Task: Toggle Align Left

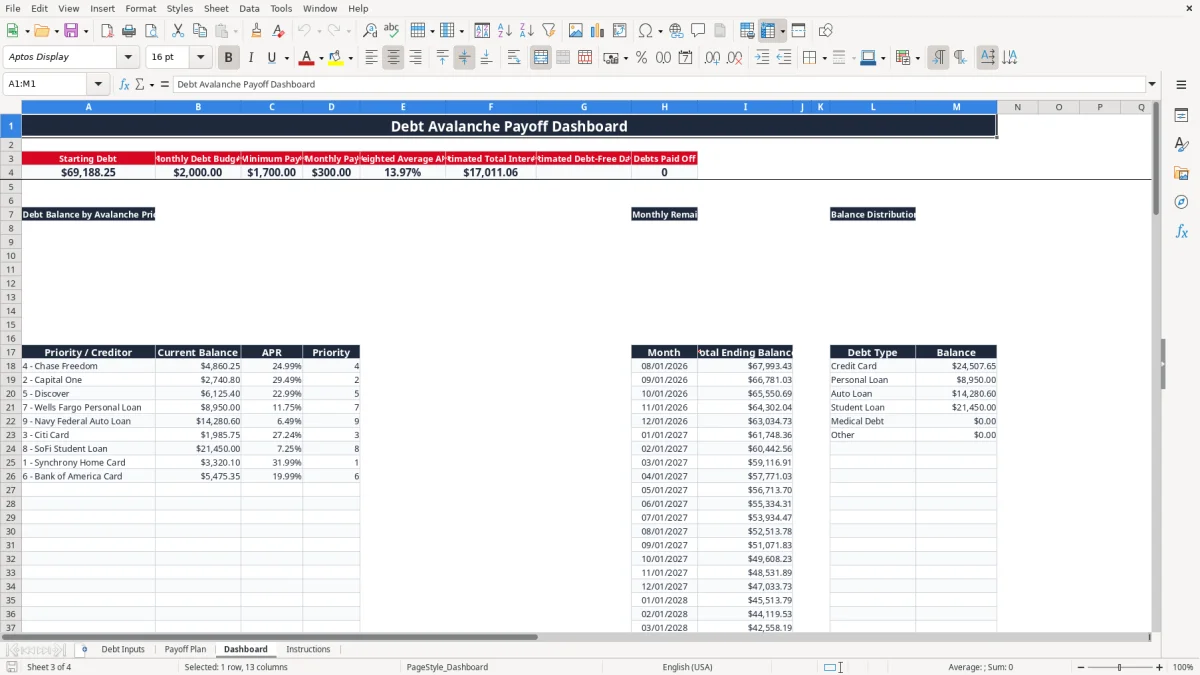Action: tap(371, 58)
